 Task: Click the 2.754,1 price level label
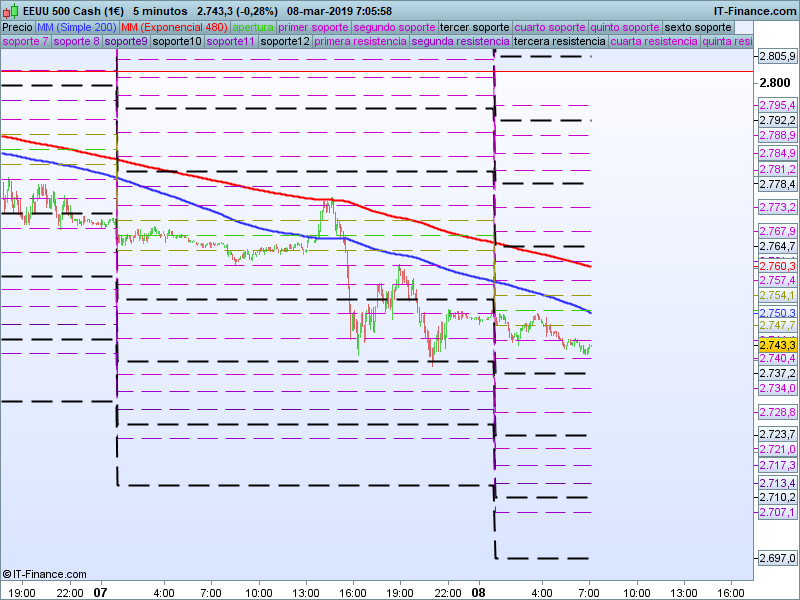coord(777,295)
